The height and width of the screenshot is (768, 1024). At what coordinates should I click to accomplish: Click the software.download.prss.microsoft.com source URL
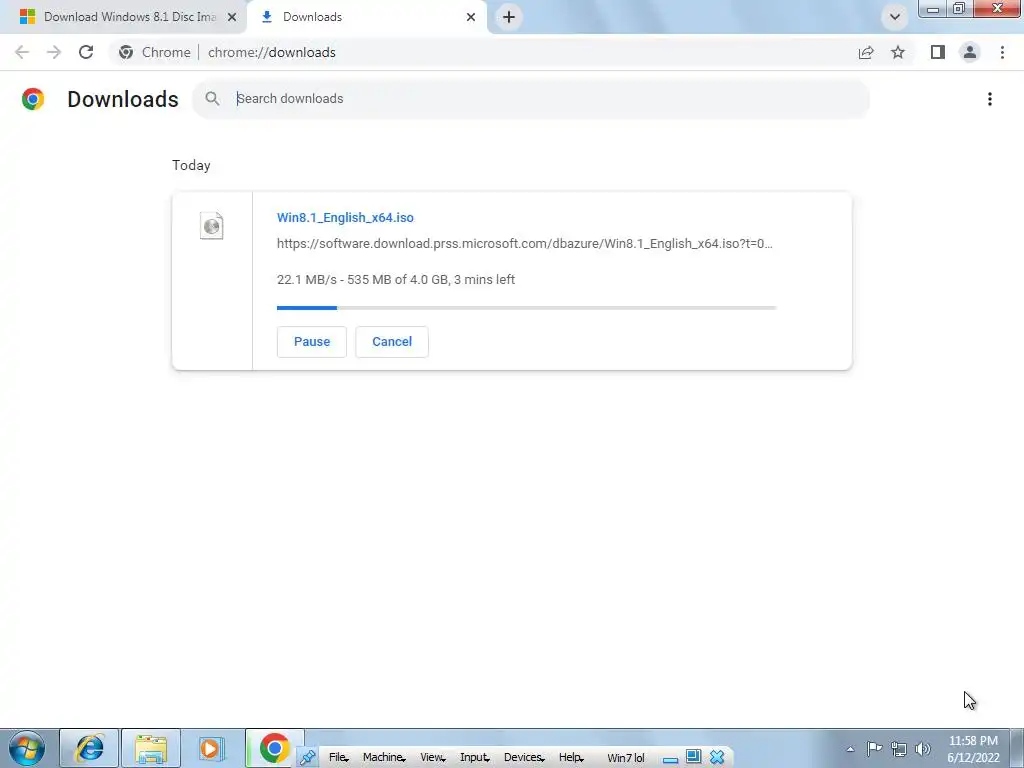524,244
